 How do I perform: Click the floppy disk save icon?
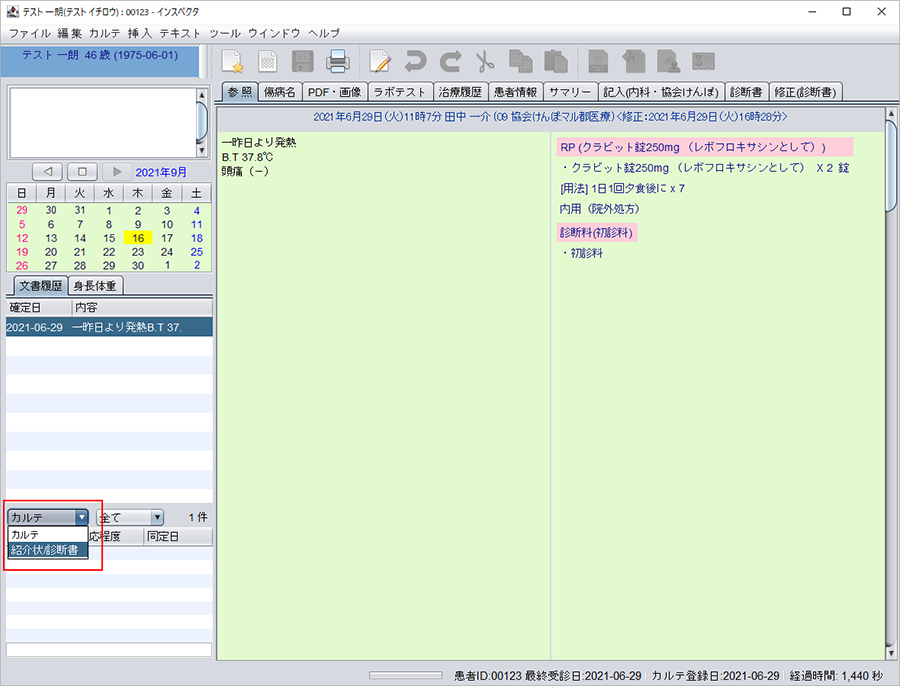pos(302,61)
